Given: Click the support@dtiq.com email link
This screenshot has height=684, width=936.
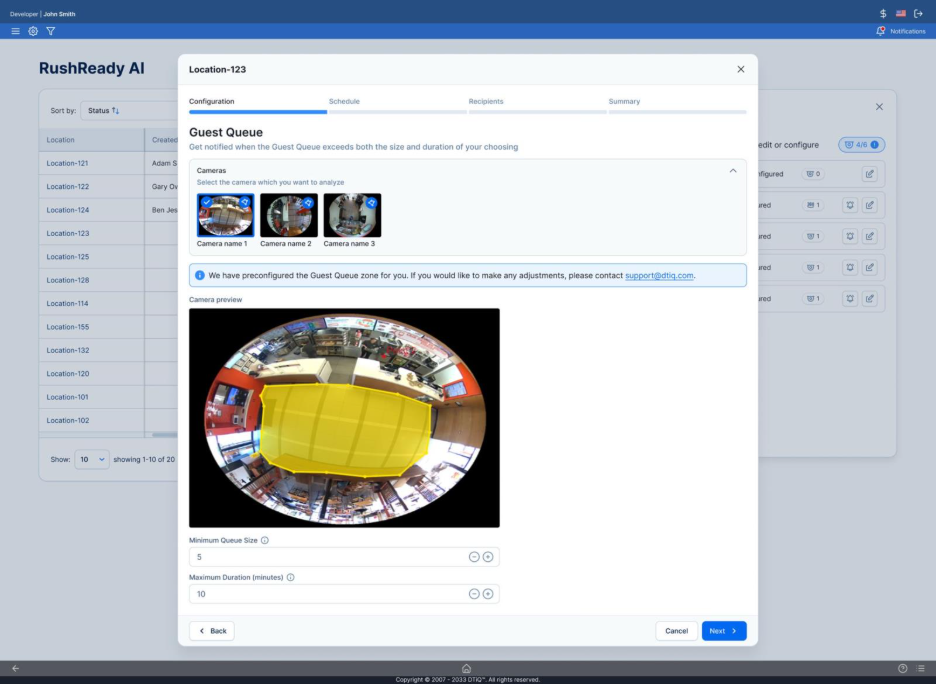Looking at the screenshot, I should [659, 275].
